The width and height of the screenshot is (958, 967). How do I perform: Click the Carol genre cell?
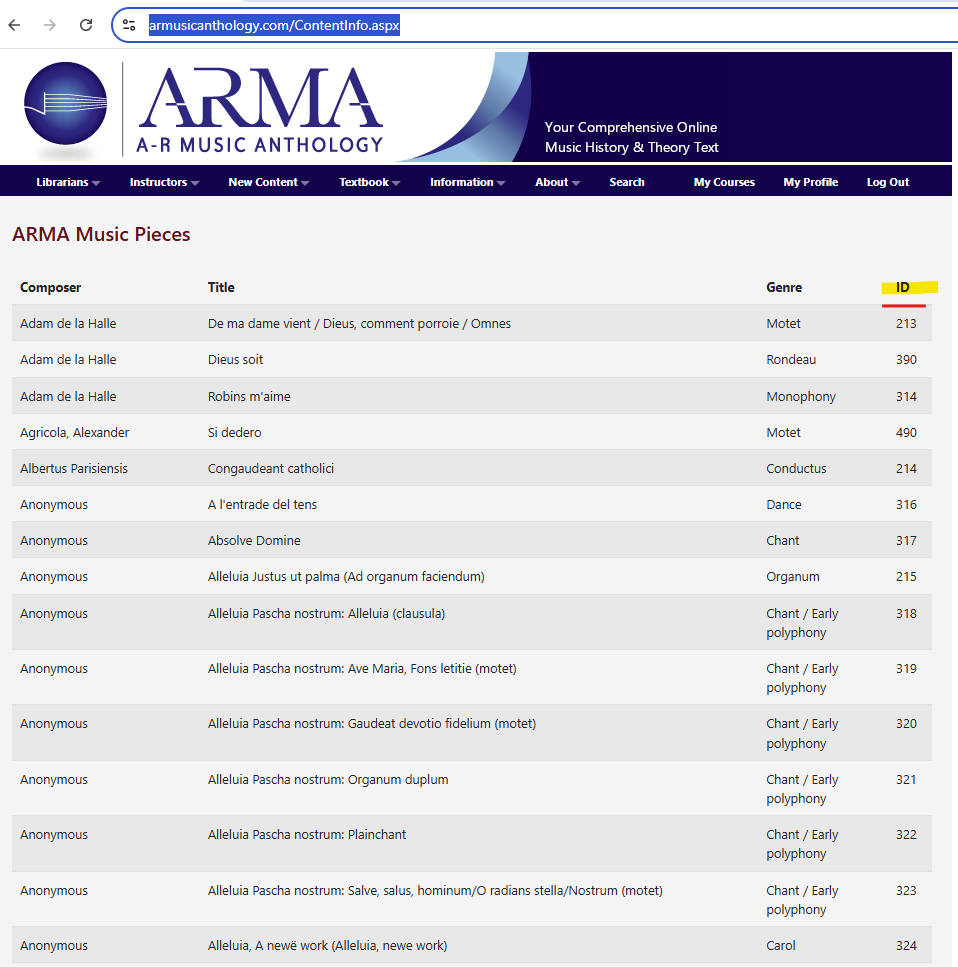tap(781, 945)
